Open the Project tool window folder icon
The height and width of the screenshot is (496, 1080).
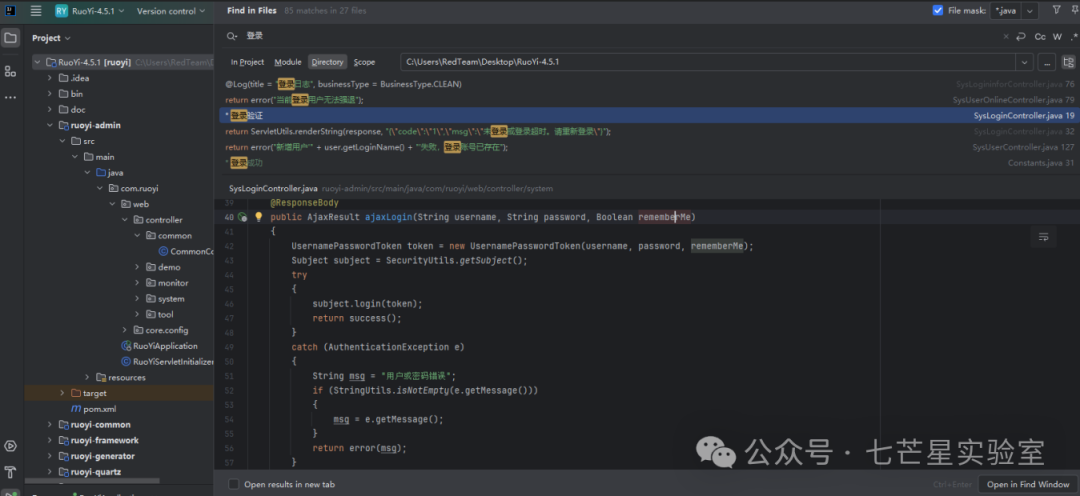10,38
